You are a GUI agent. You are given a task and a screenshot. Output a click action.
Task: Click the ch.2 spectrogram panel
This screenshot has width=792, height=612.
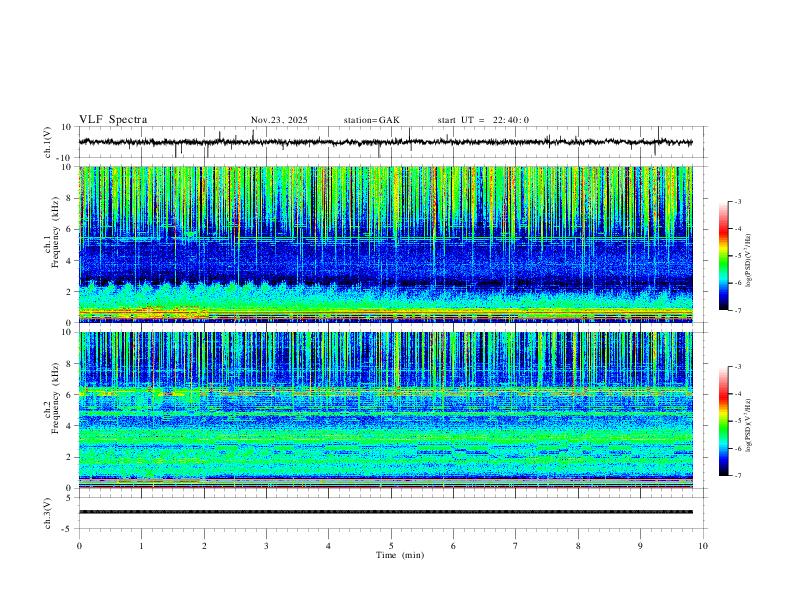pyautogui.click(x=386, y=410)
